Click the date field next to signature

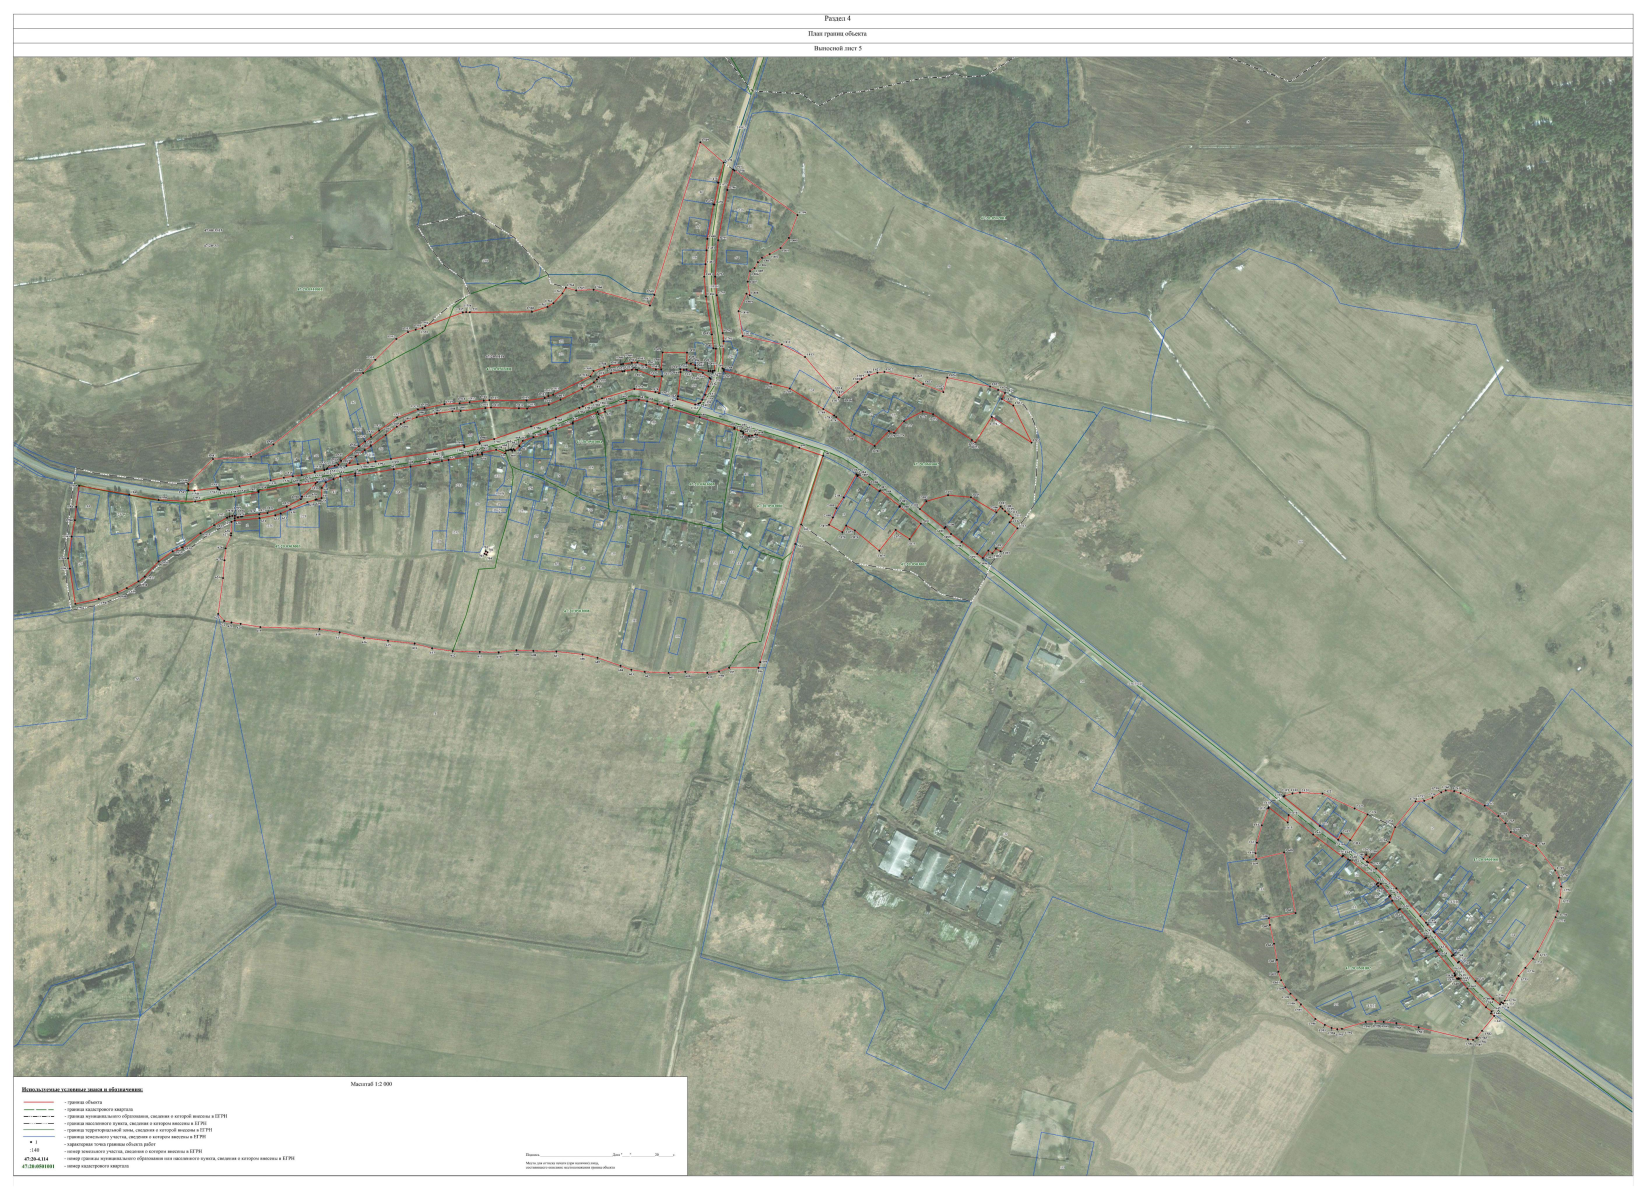point(640,1154)
